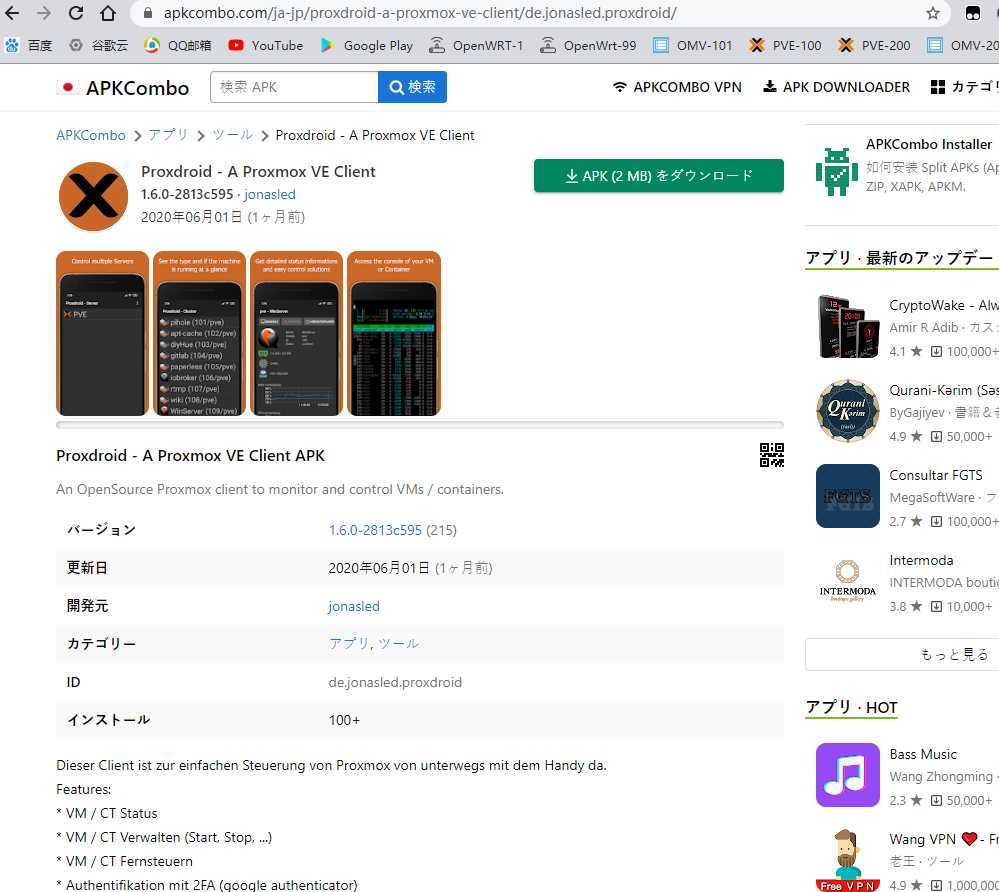Viewport: 999px width, 892px height.
Task: Open Qurani-Kərim app icon
Action: click(x=847, y=411)
